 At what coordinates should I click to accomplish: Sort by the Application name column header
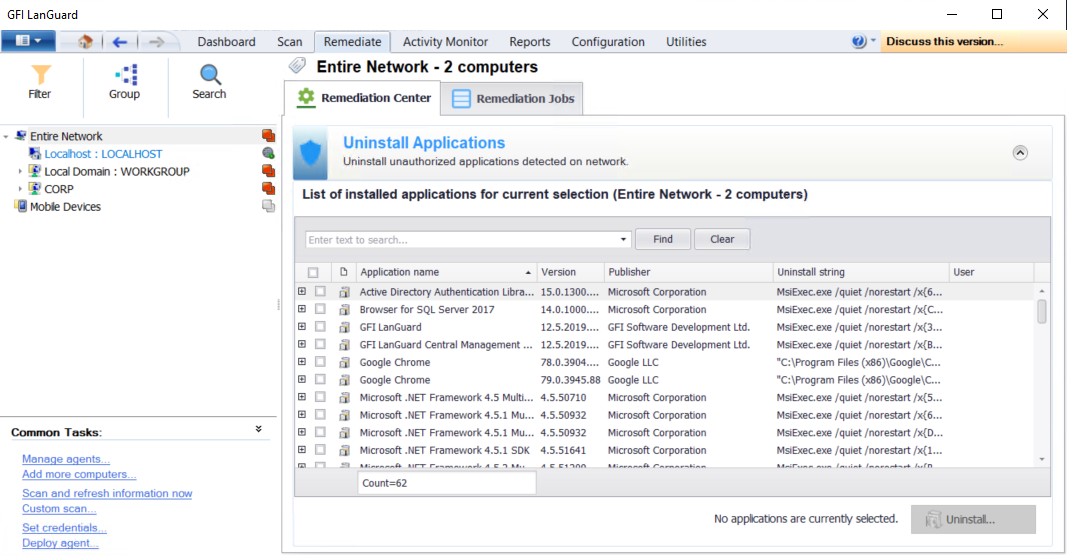coord(446,272)
